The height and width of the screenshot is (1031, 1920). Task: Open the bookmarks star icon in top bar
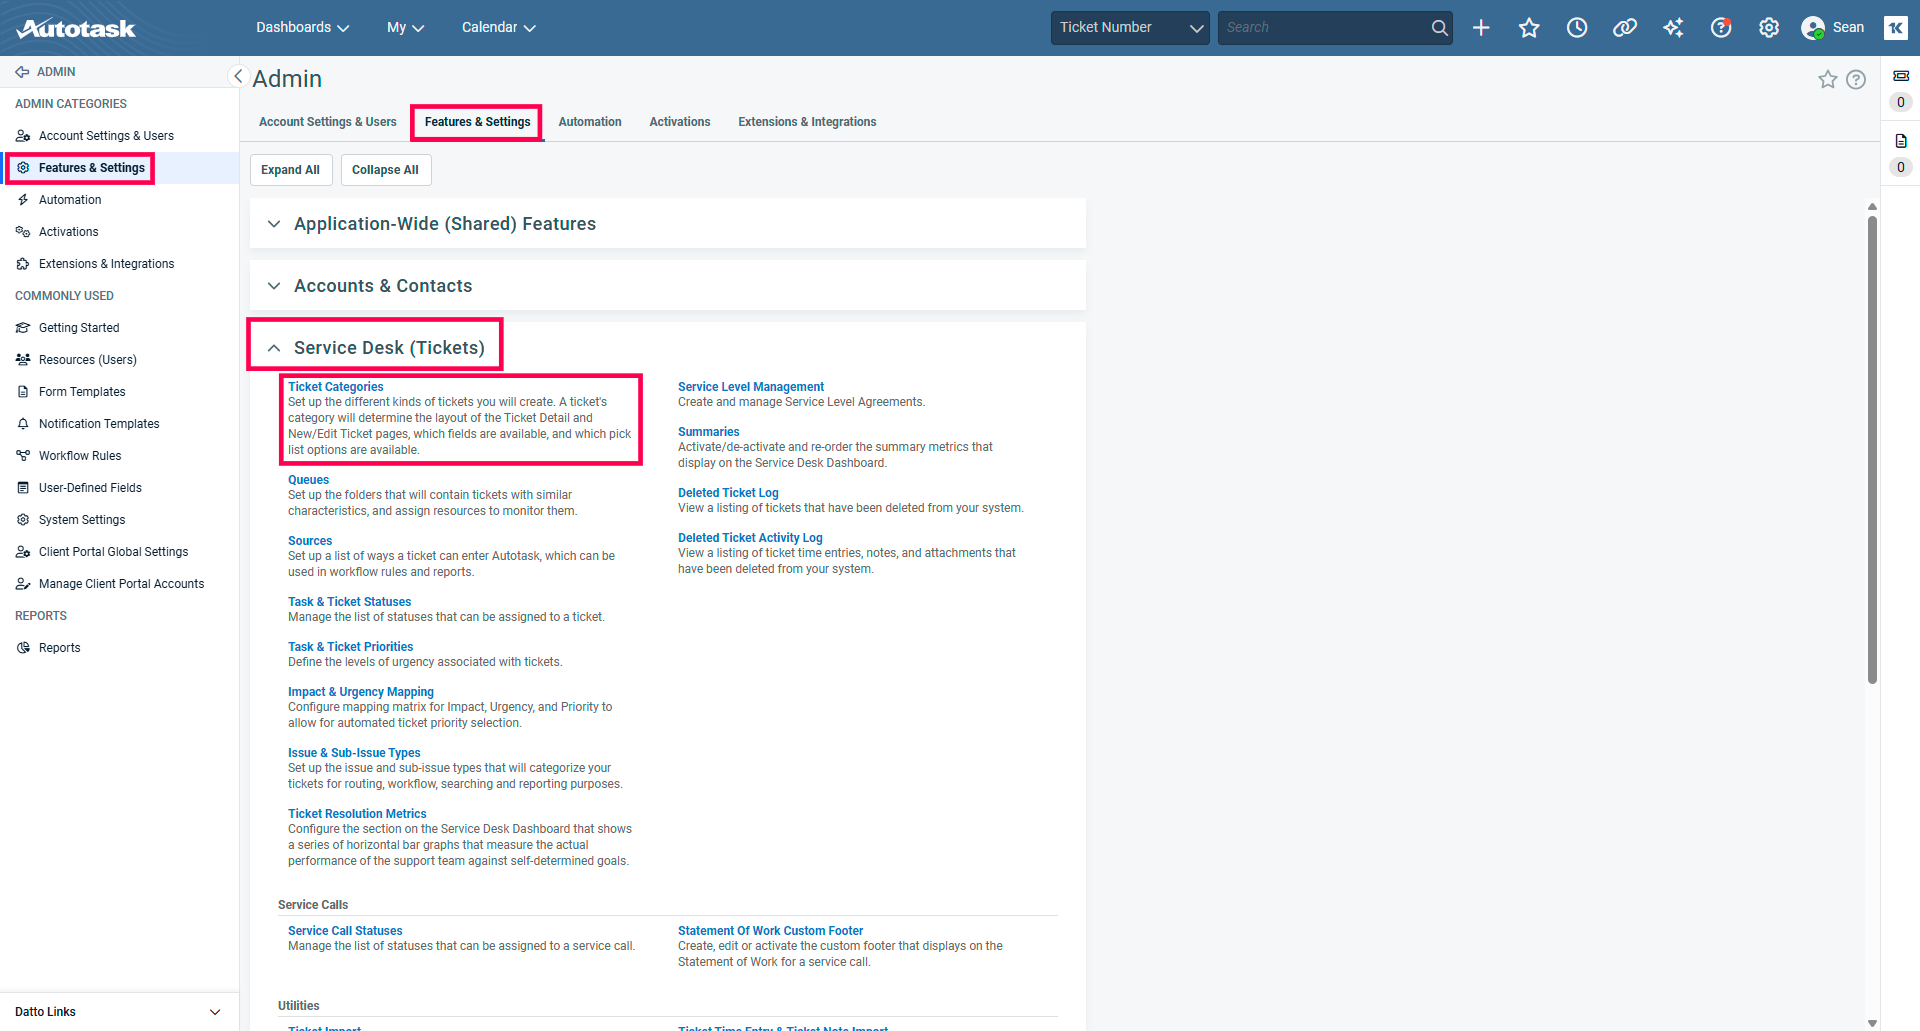point(1529,28)
